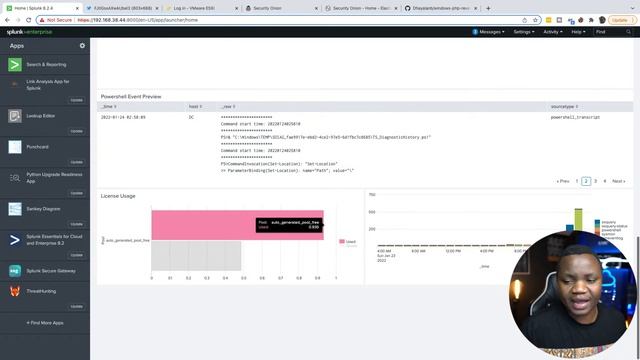640x360 pixels.
Task: Reload the page with the refresh icon
Action: (x=29, y=20)
